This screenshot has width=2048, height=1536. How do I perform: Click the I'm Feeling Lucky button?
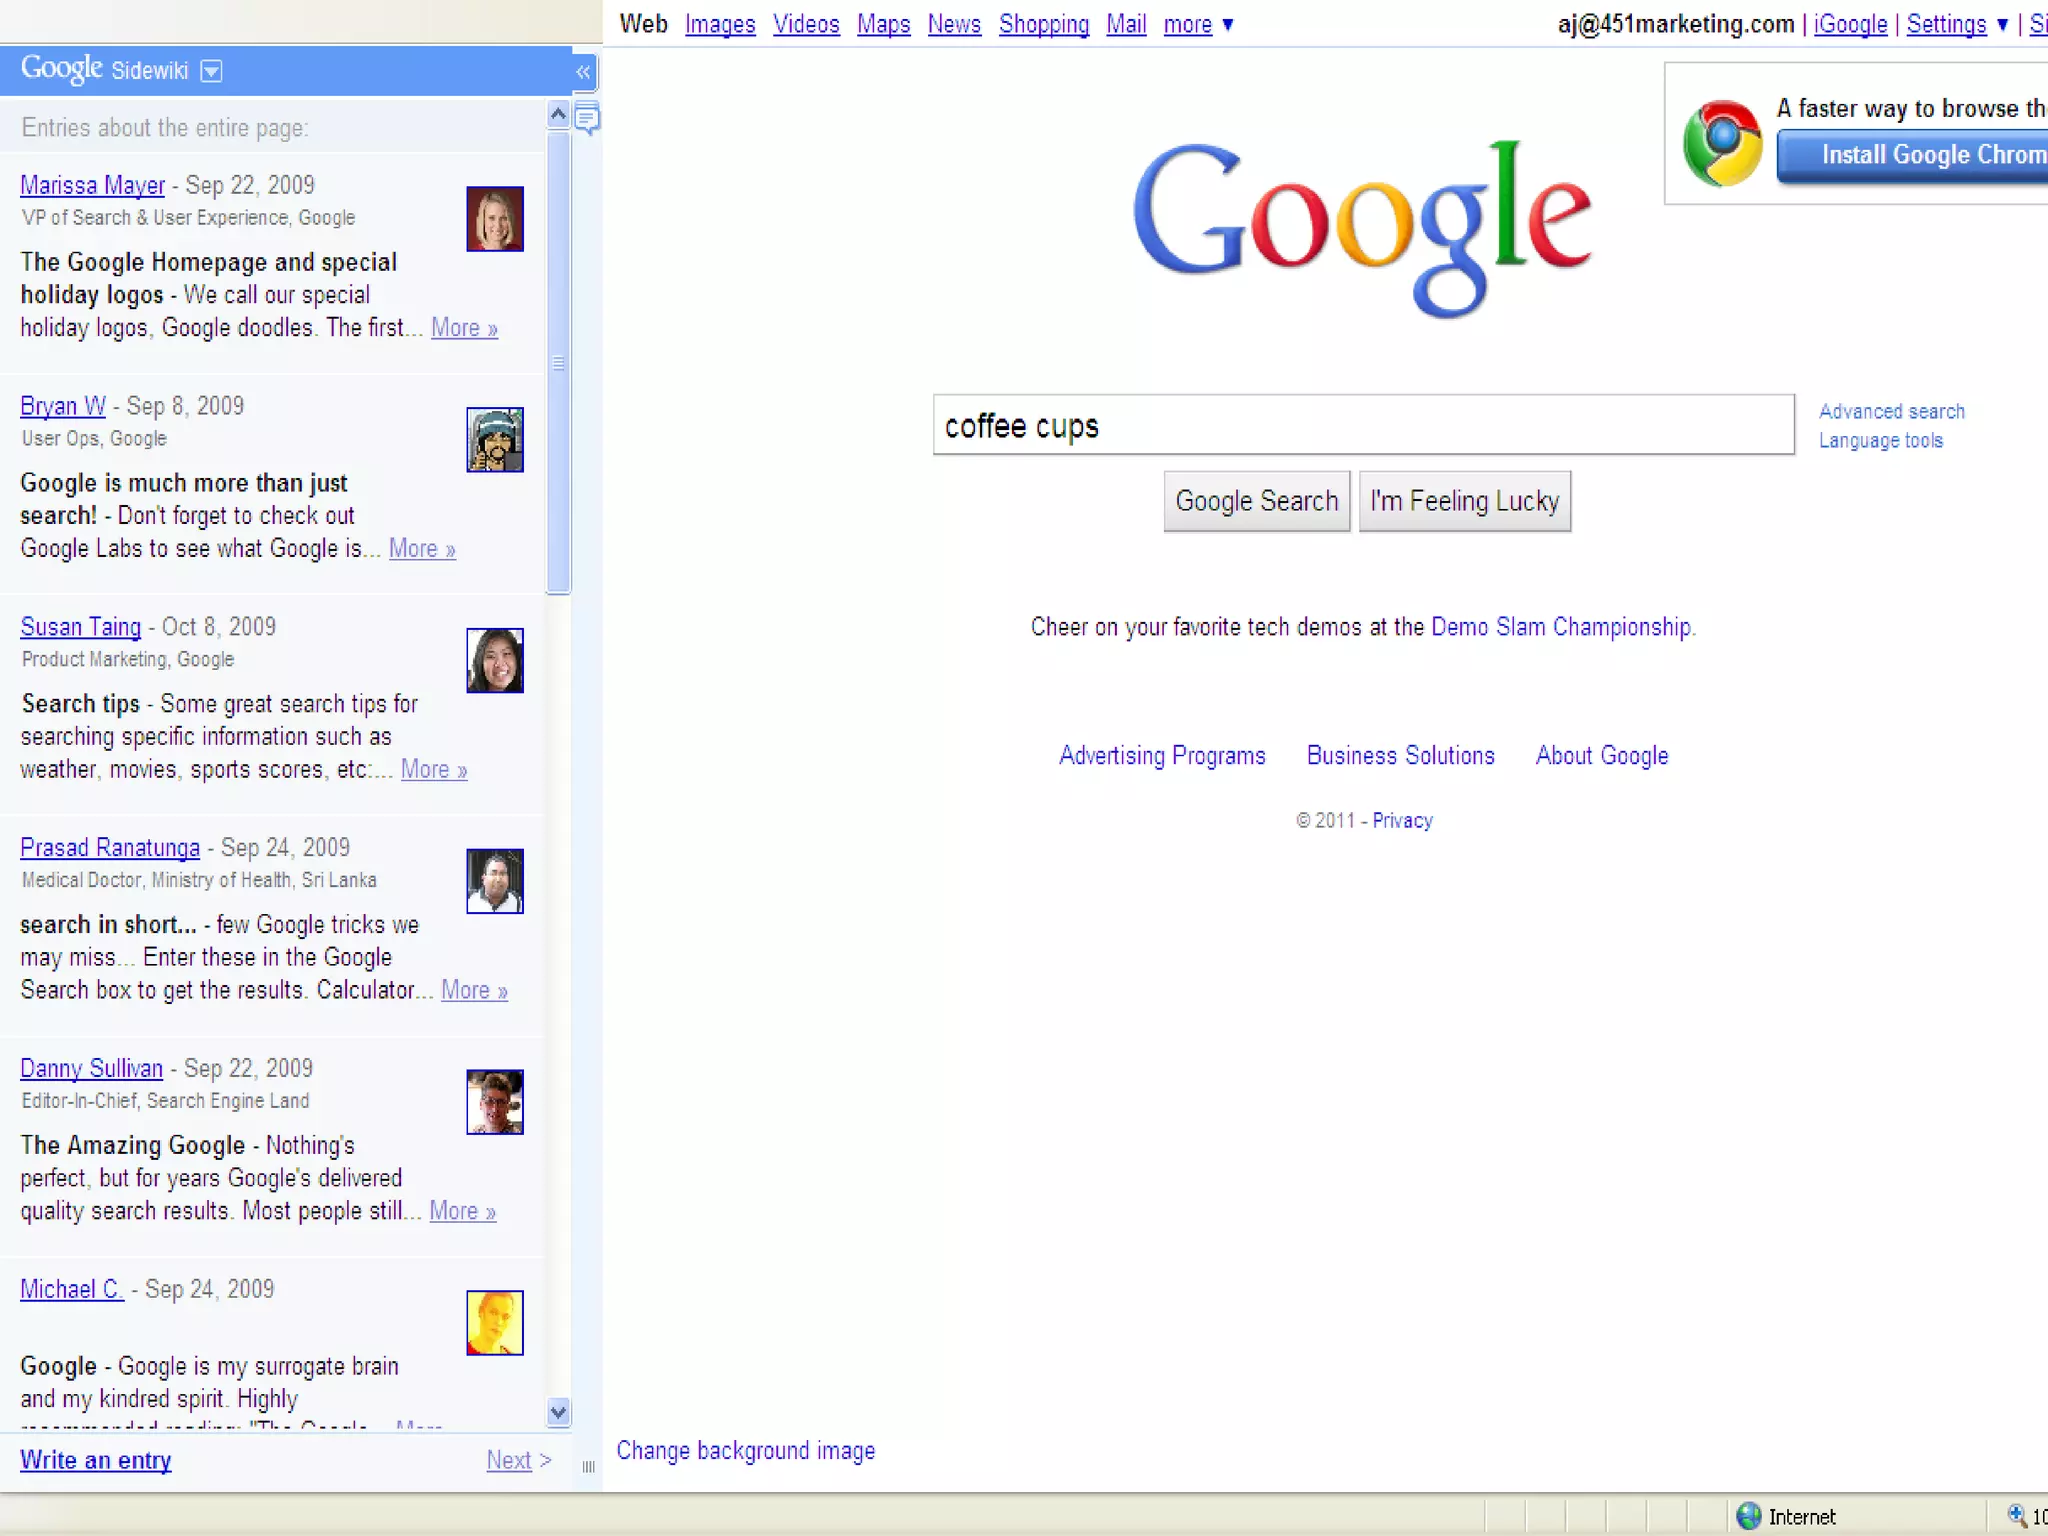coord(1464,501)
